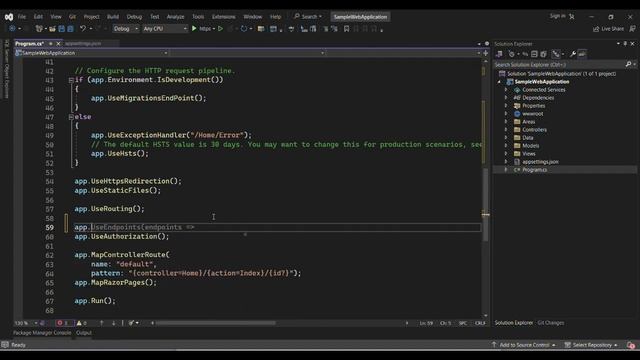Expand the Properties node

[506, 106]
